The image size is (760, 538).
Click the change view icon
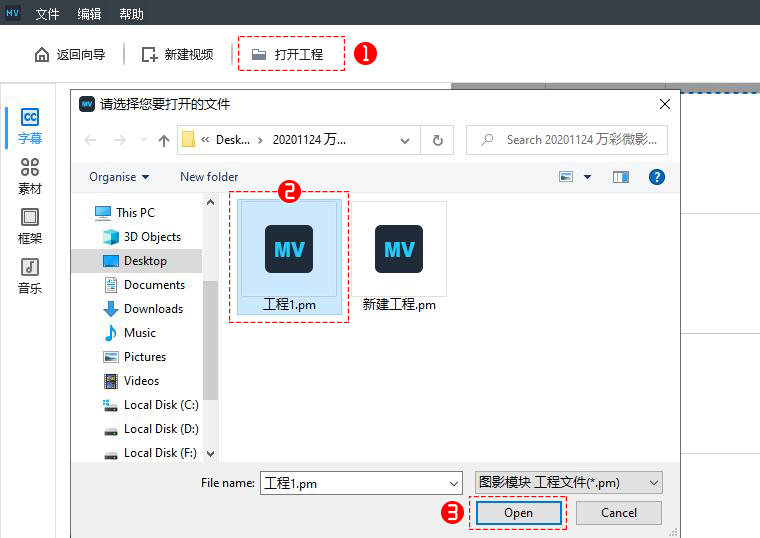coord(566,177)
